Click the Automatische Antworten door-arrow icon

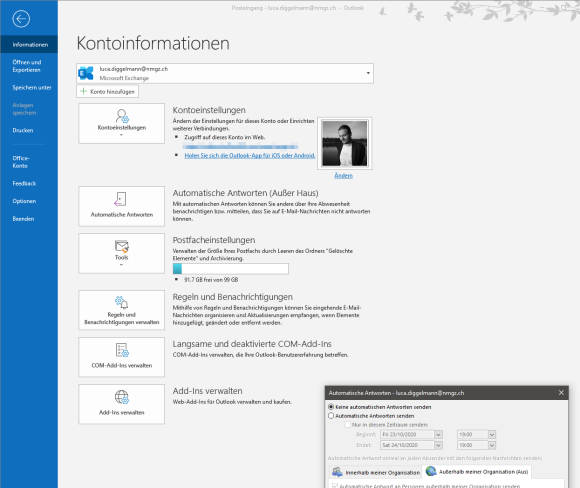(121, 199)
